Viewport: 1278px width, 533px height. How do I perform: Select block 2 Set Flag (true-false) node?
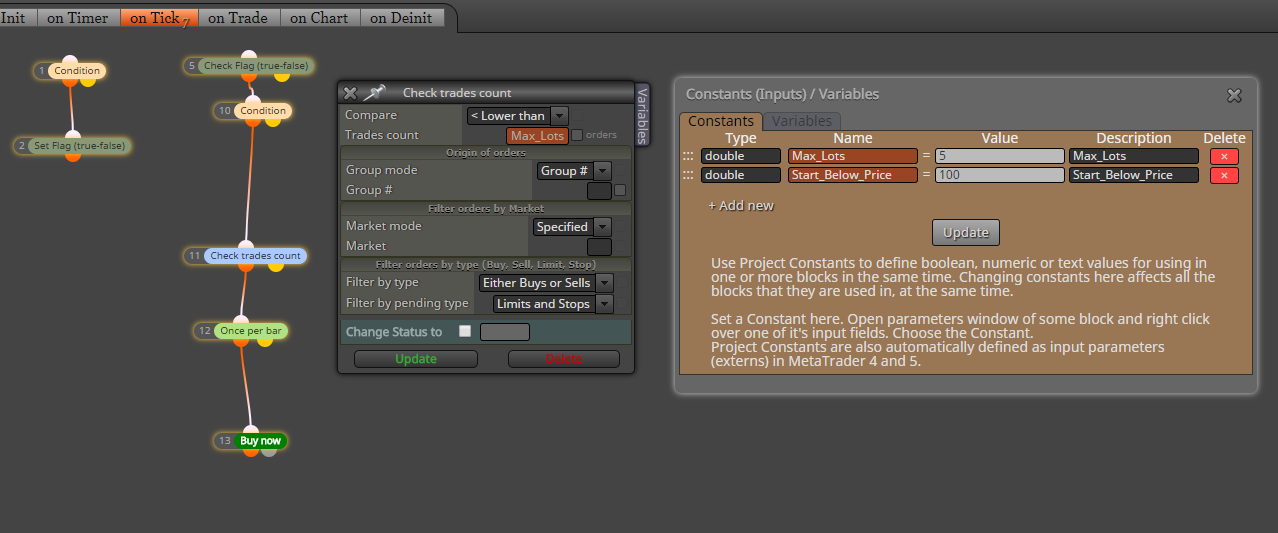pyautogui.click(x=80, y=146)
